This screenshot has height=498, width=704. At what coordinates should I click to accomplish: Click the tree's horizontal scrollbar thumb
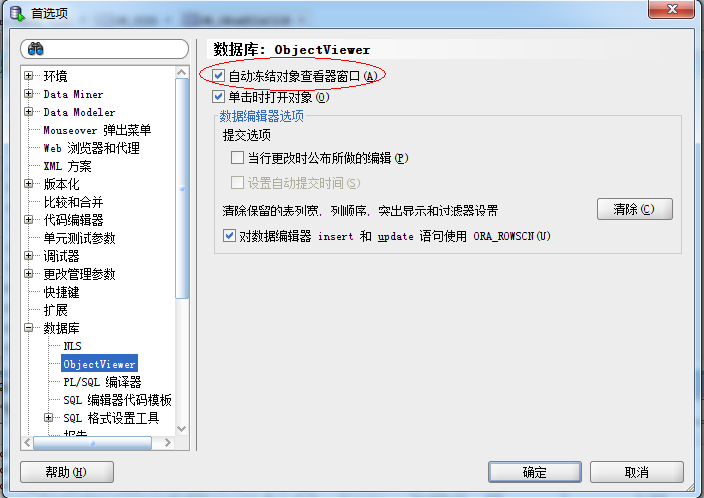[x=92, y=443]
